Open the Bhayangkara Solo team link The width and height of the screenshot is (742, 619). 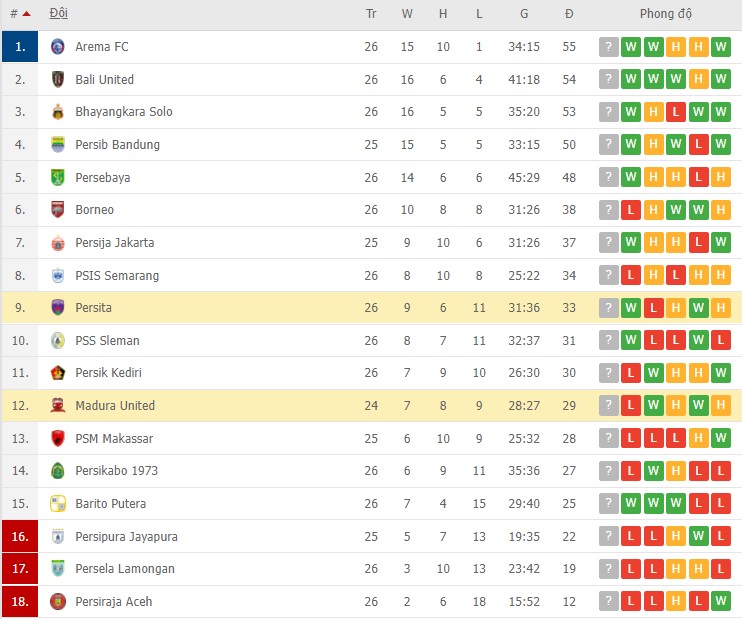pos(123,112)
